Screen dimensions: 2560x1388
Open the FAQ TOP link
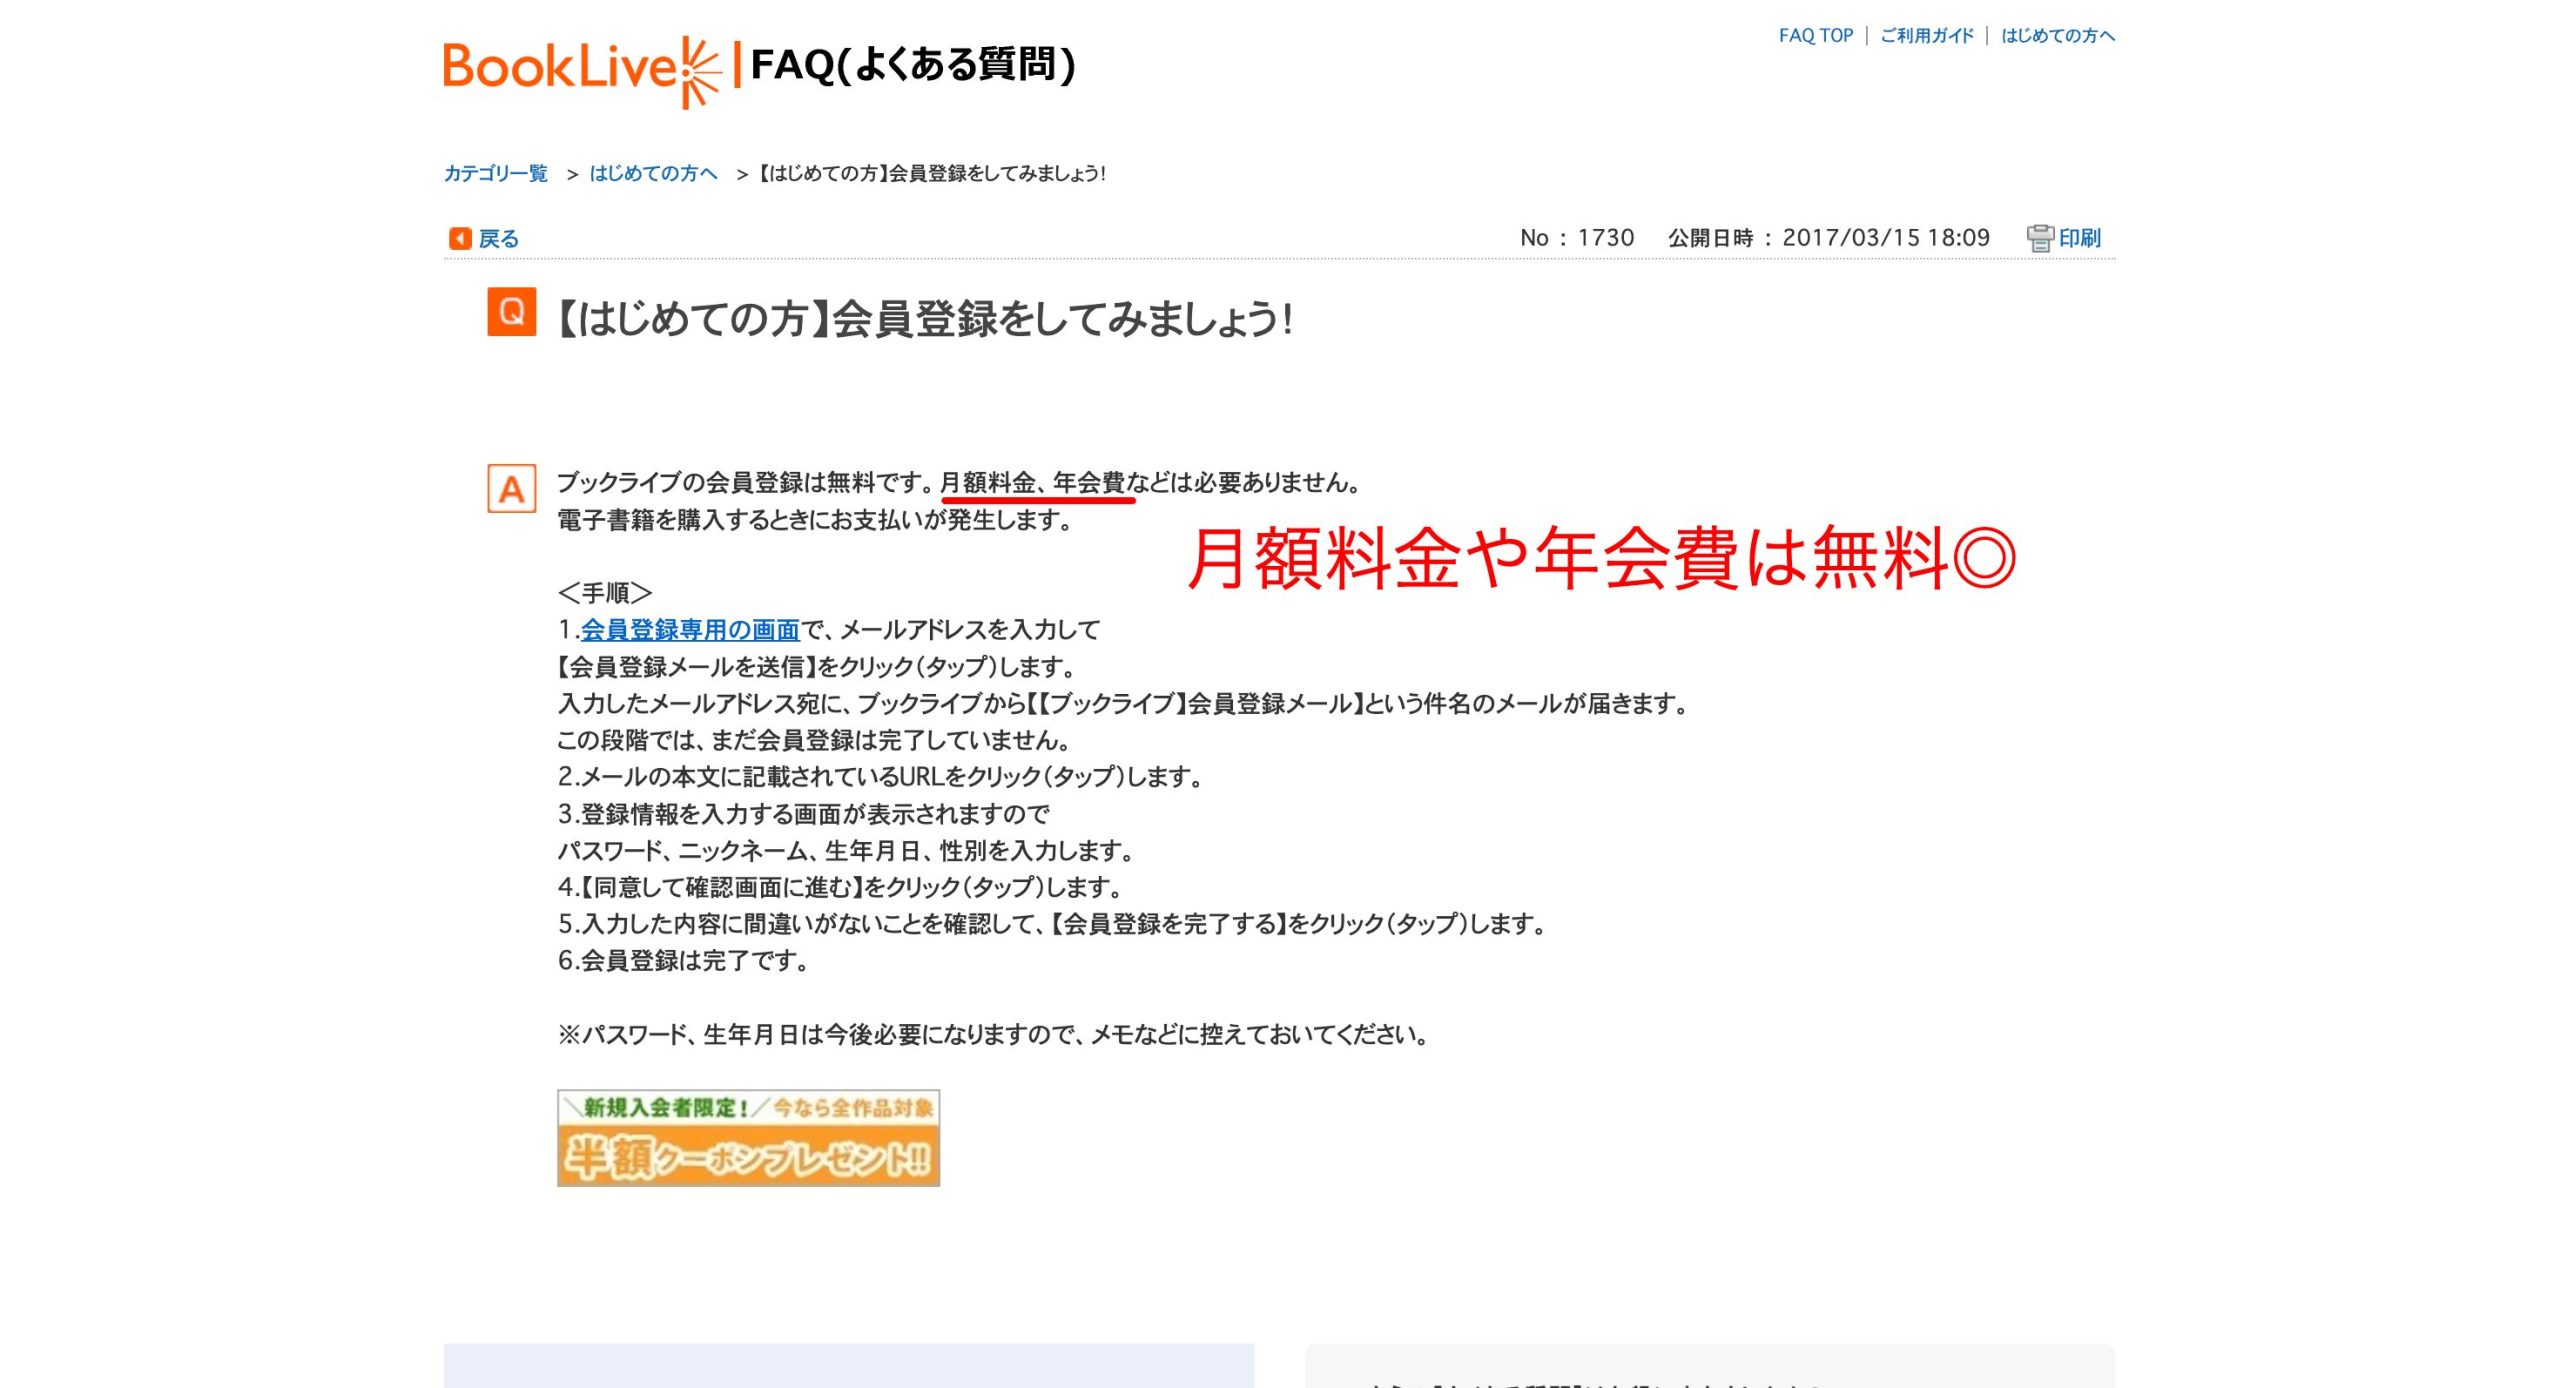[x=1815, y=36]
